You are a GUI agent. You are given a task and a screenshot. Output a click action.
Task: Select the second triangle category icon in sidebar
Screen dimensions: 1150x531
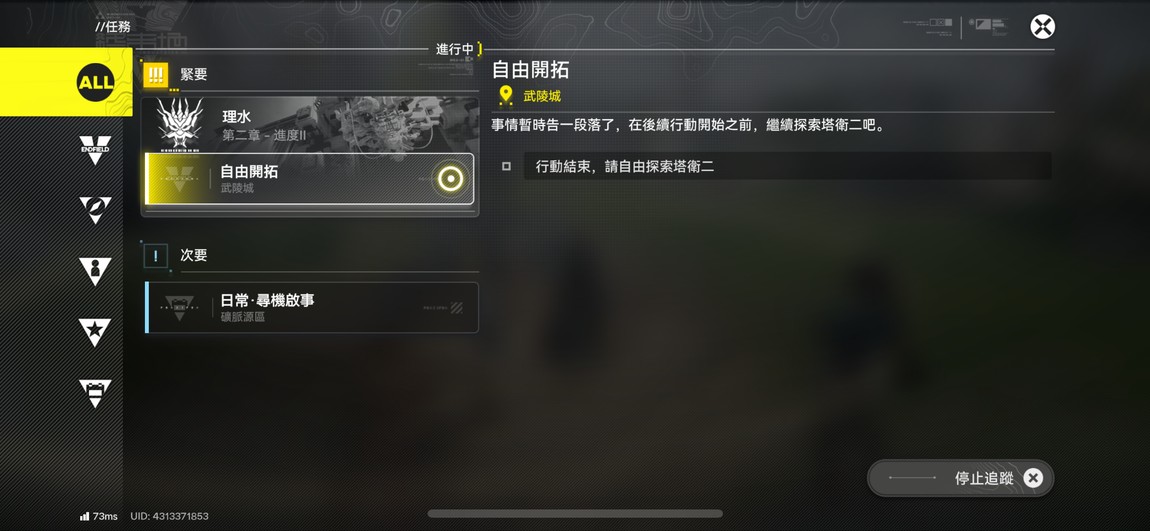click(95, 210)
